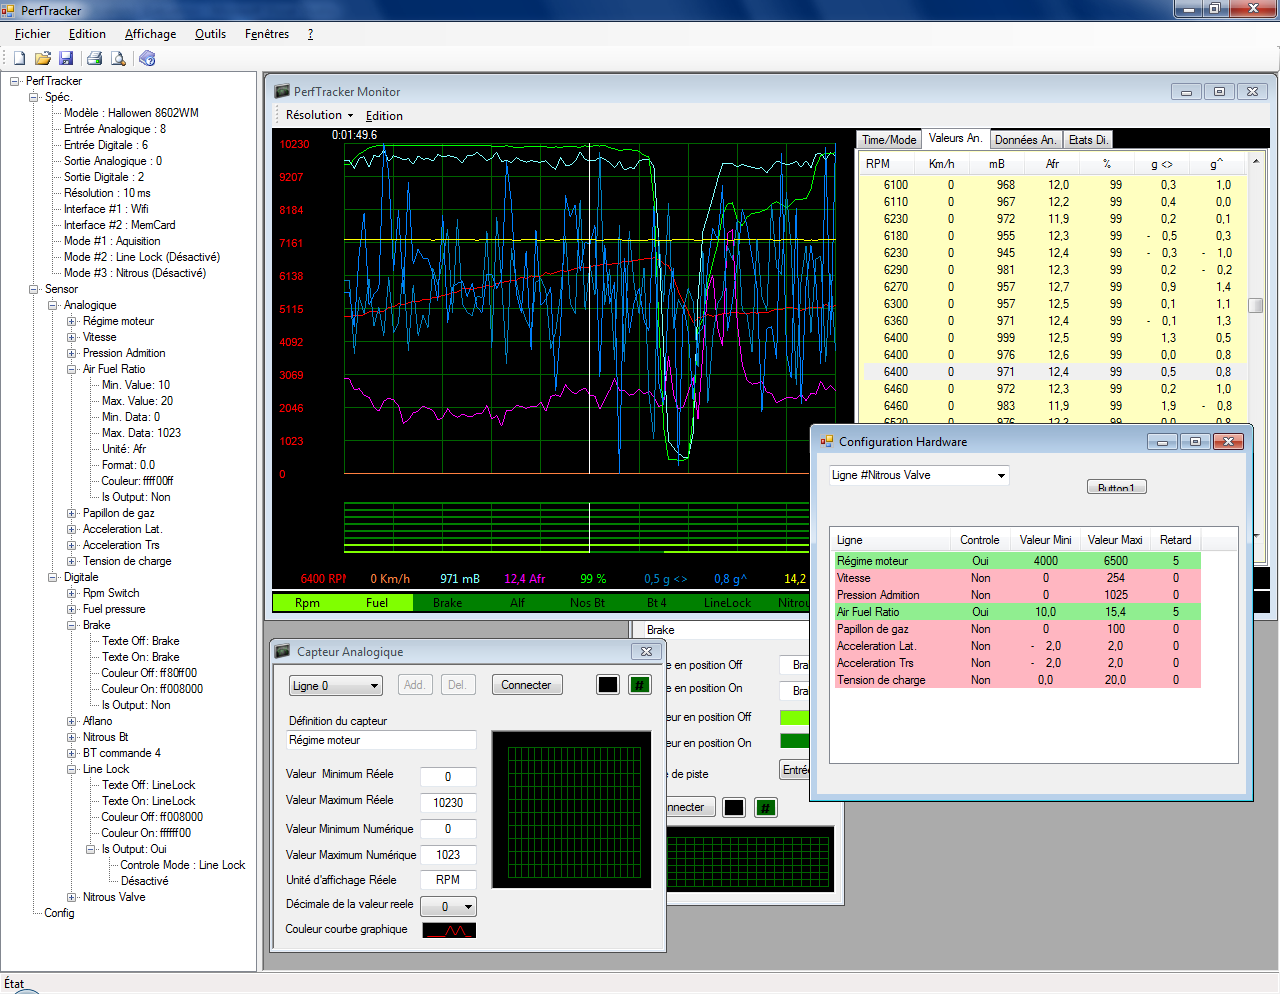The height and width of the screenshot is (994, 1280).
Task: Expand the Papillon de gaz tree node
Action: point(72,513)
